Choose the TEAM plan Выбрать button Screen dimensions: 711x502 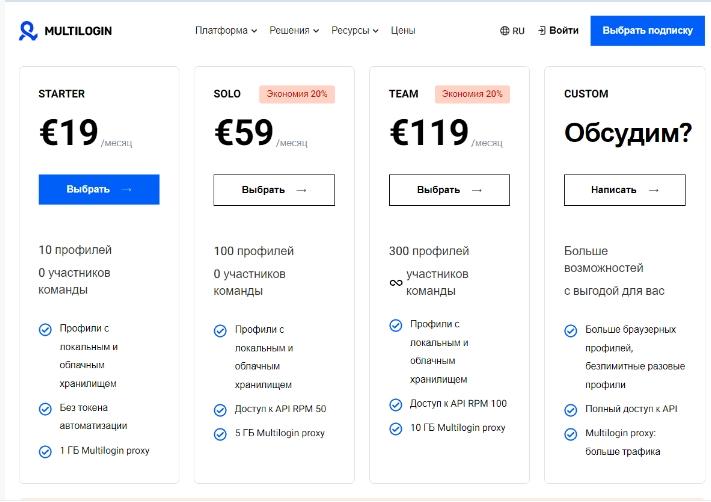point(449,190)
